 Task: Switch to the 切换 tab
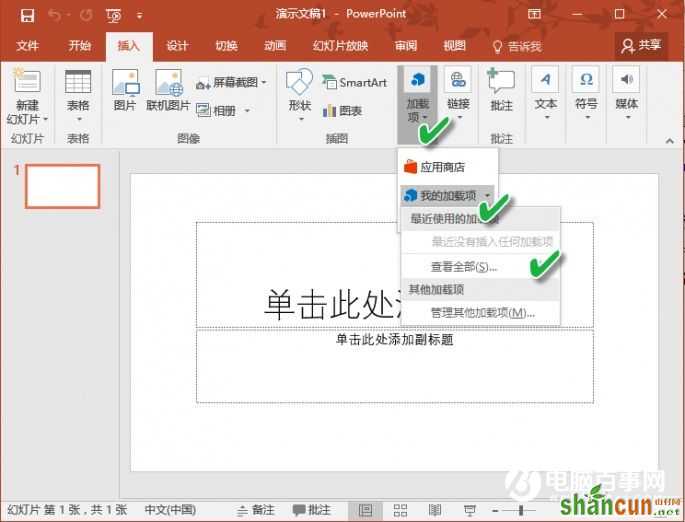pos(226,46)
